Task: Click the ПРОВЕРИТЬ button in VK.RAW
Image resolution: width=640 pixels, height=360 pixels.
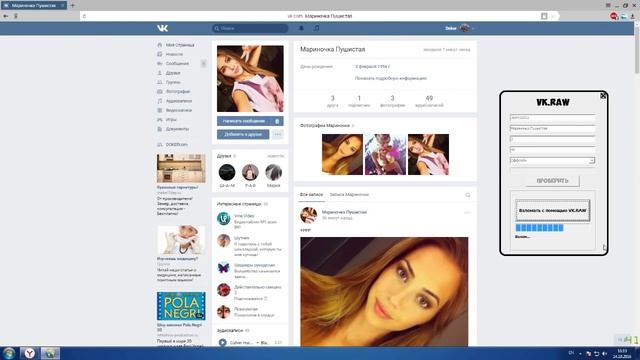Action: (x=552, y=181)
